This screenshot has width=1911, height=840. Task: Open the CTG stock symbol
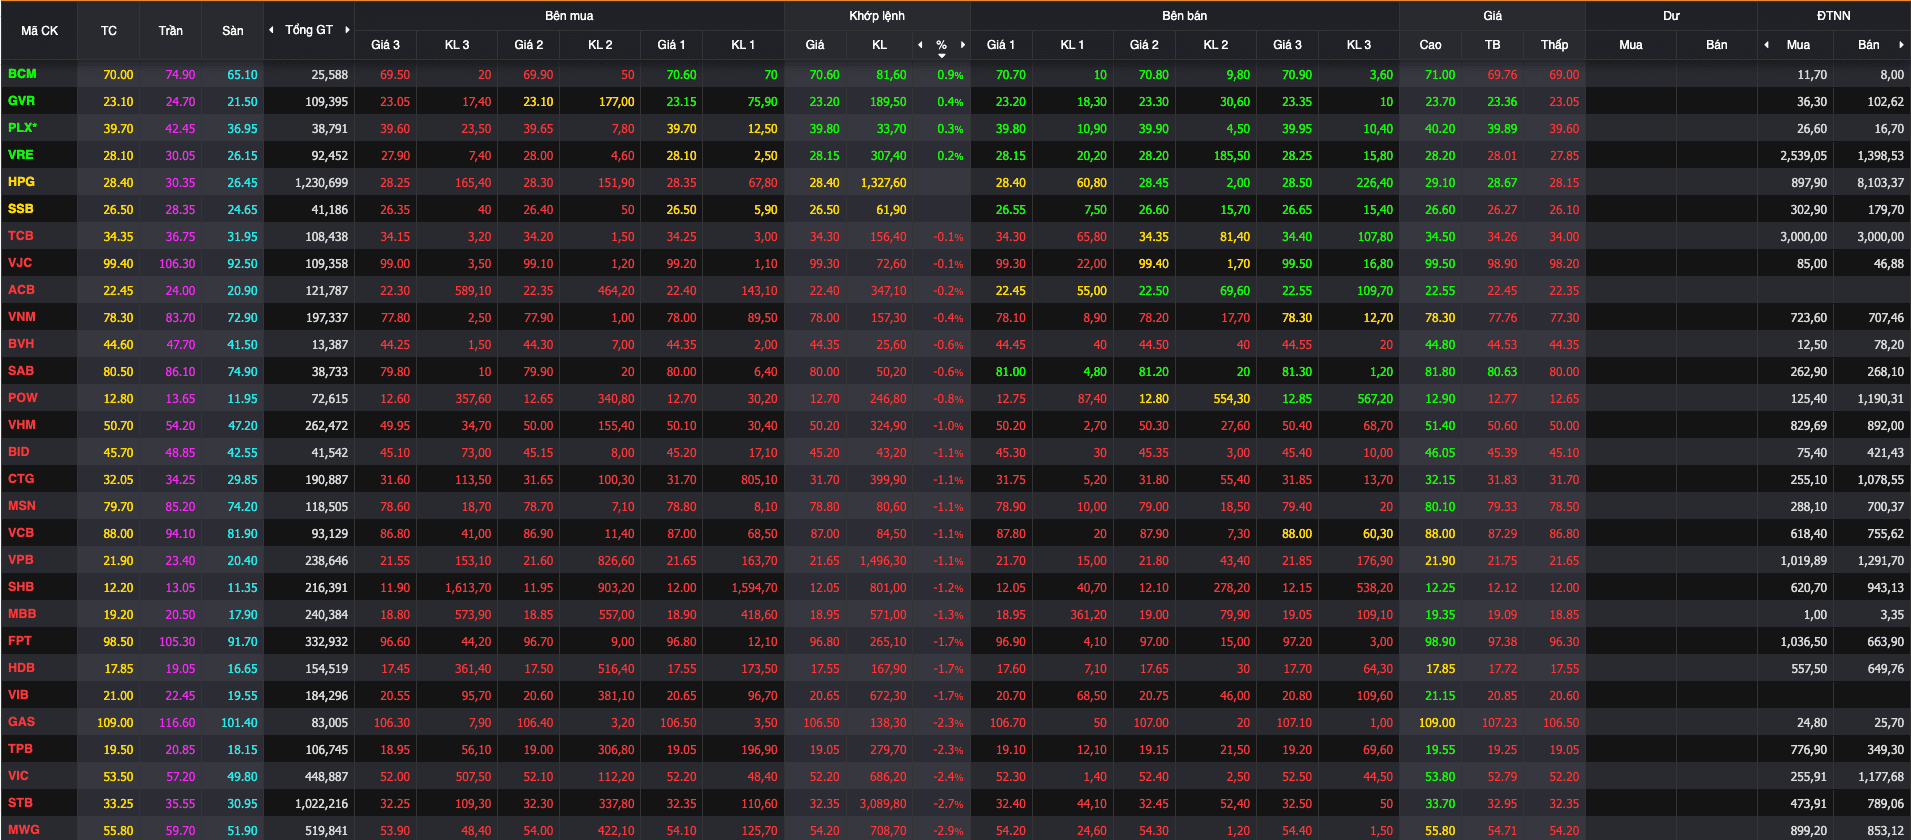point(21,479)
